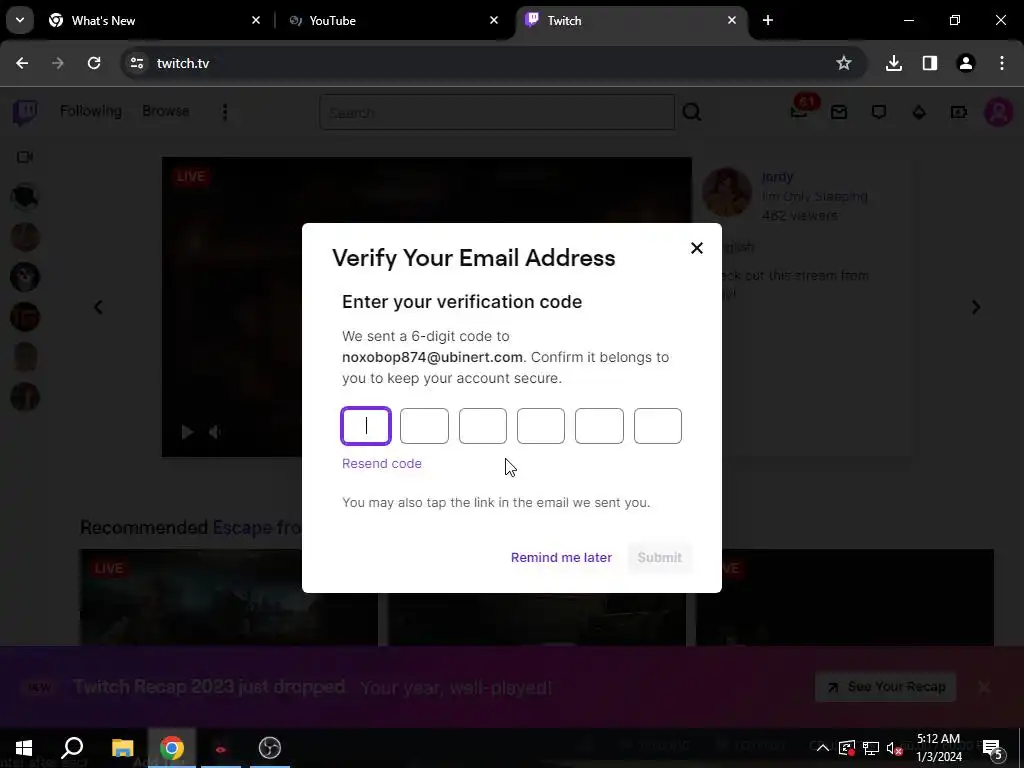Open File Explorer from taskbar
The width and height of the screenshot is (1024, 768).
(122, 748)
